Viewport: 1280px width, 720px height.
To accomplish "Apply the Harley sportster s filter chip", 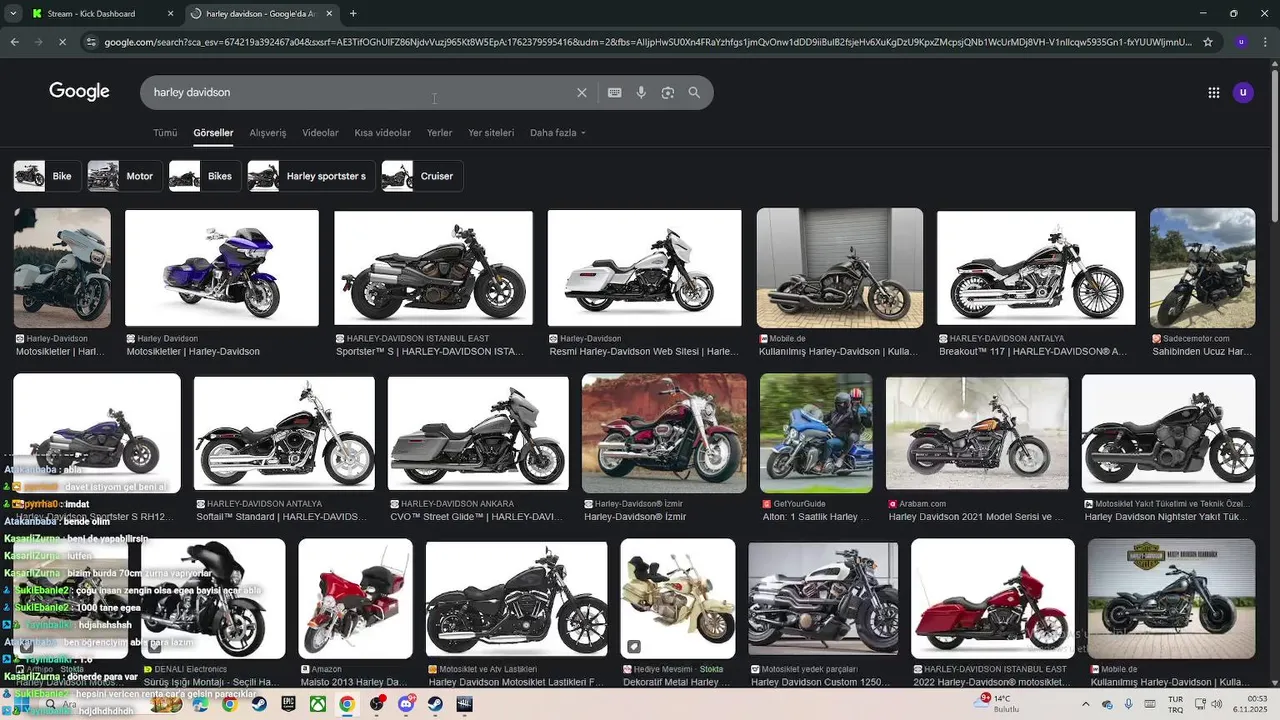I will pyautogui.click(x=311, y=176).
